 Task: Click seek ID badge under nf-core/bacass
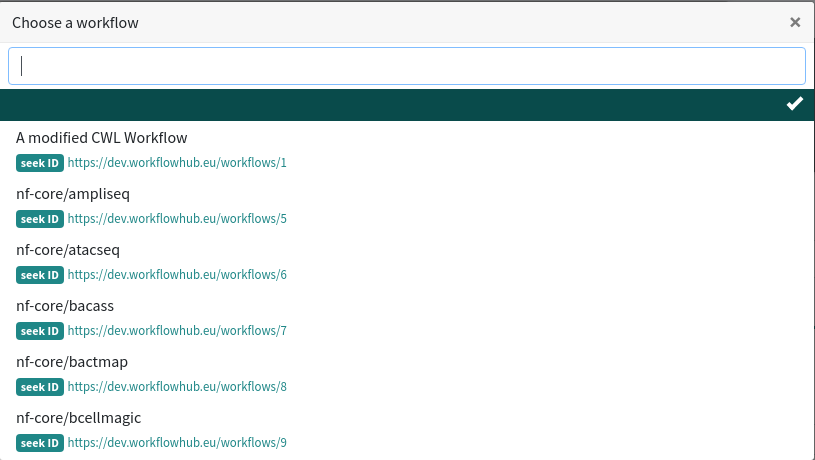(40, 332)
